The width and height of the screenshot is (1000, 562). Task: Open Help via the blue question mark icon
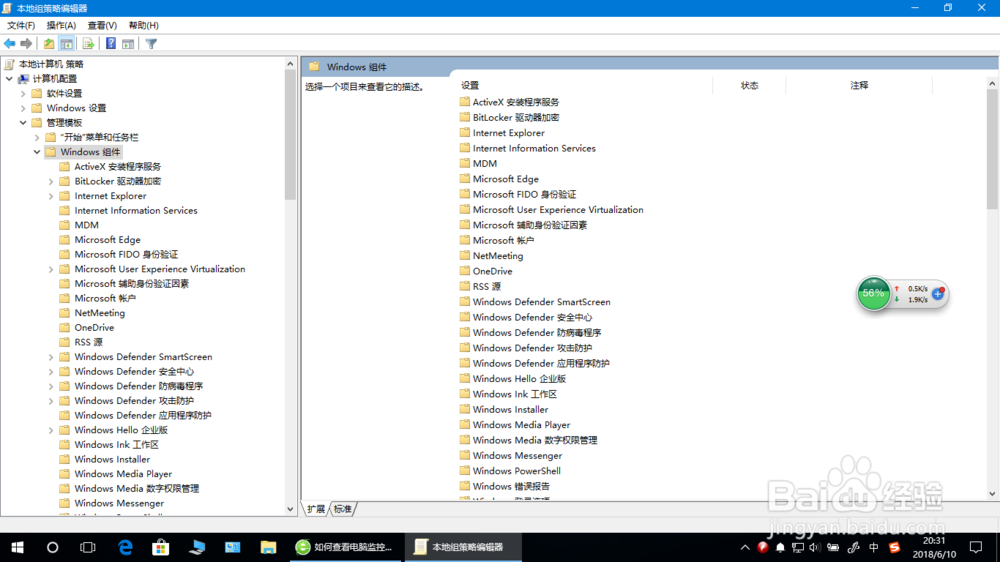click(x=111, y=43)
